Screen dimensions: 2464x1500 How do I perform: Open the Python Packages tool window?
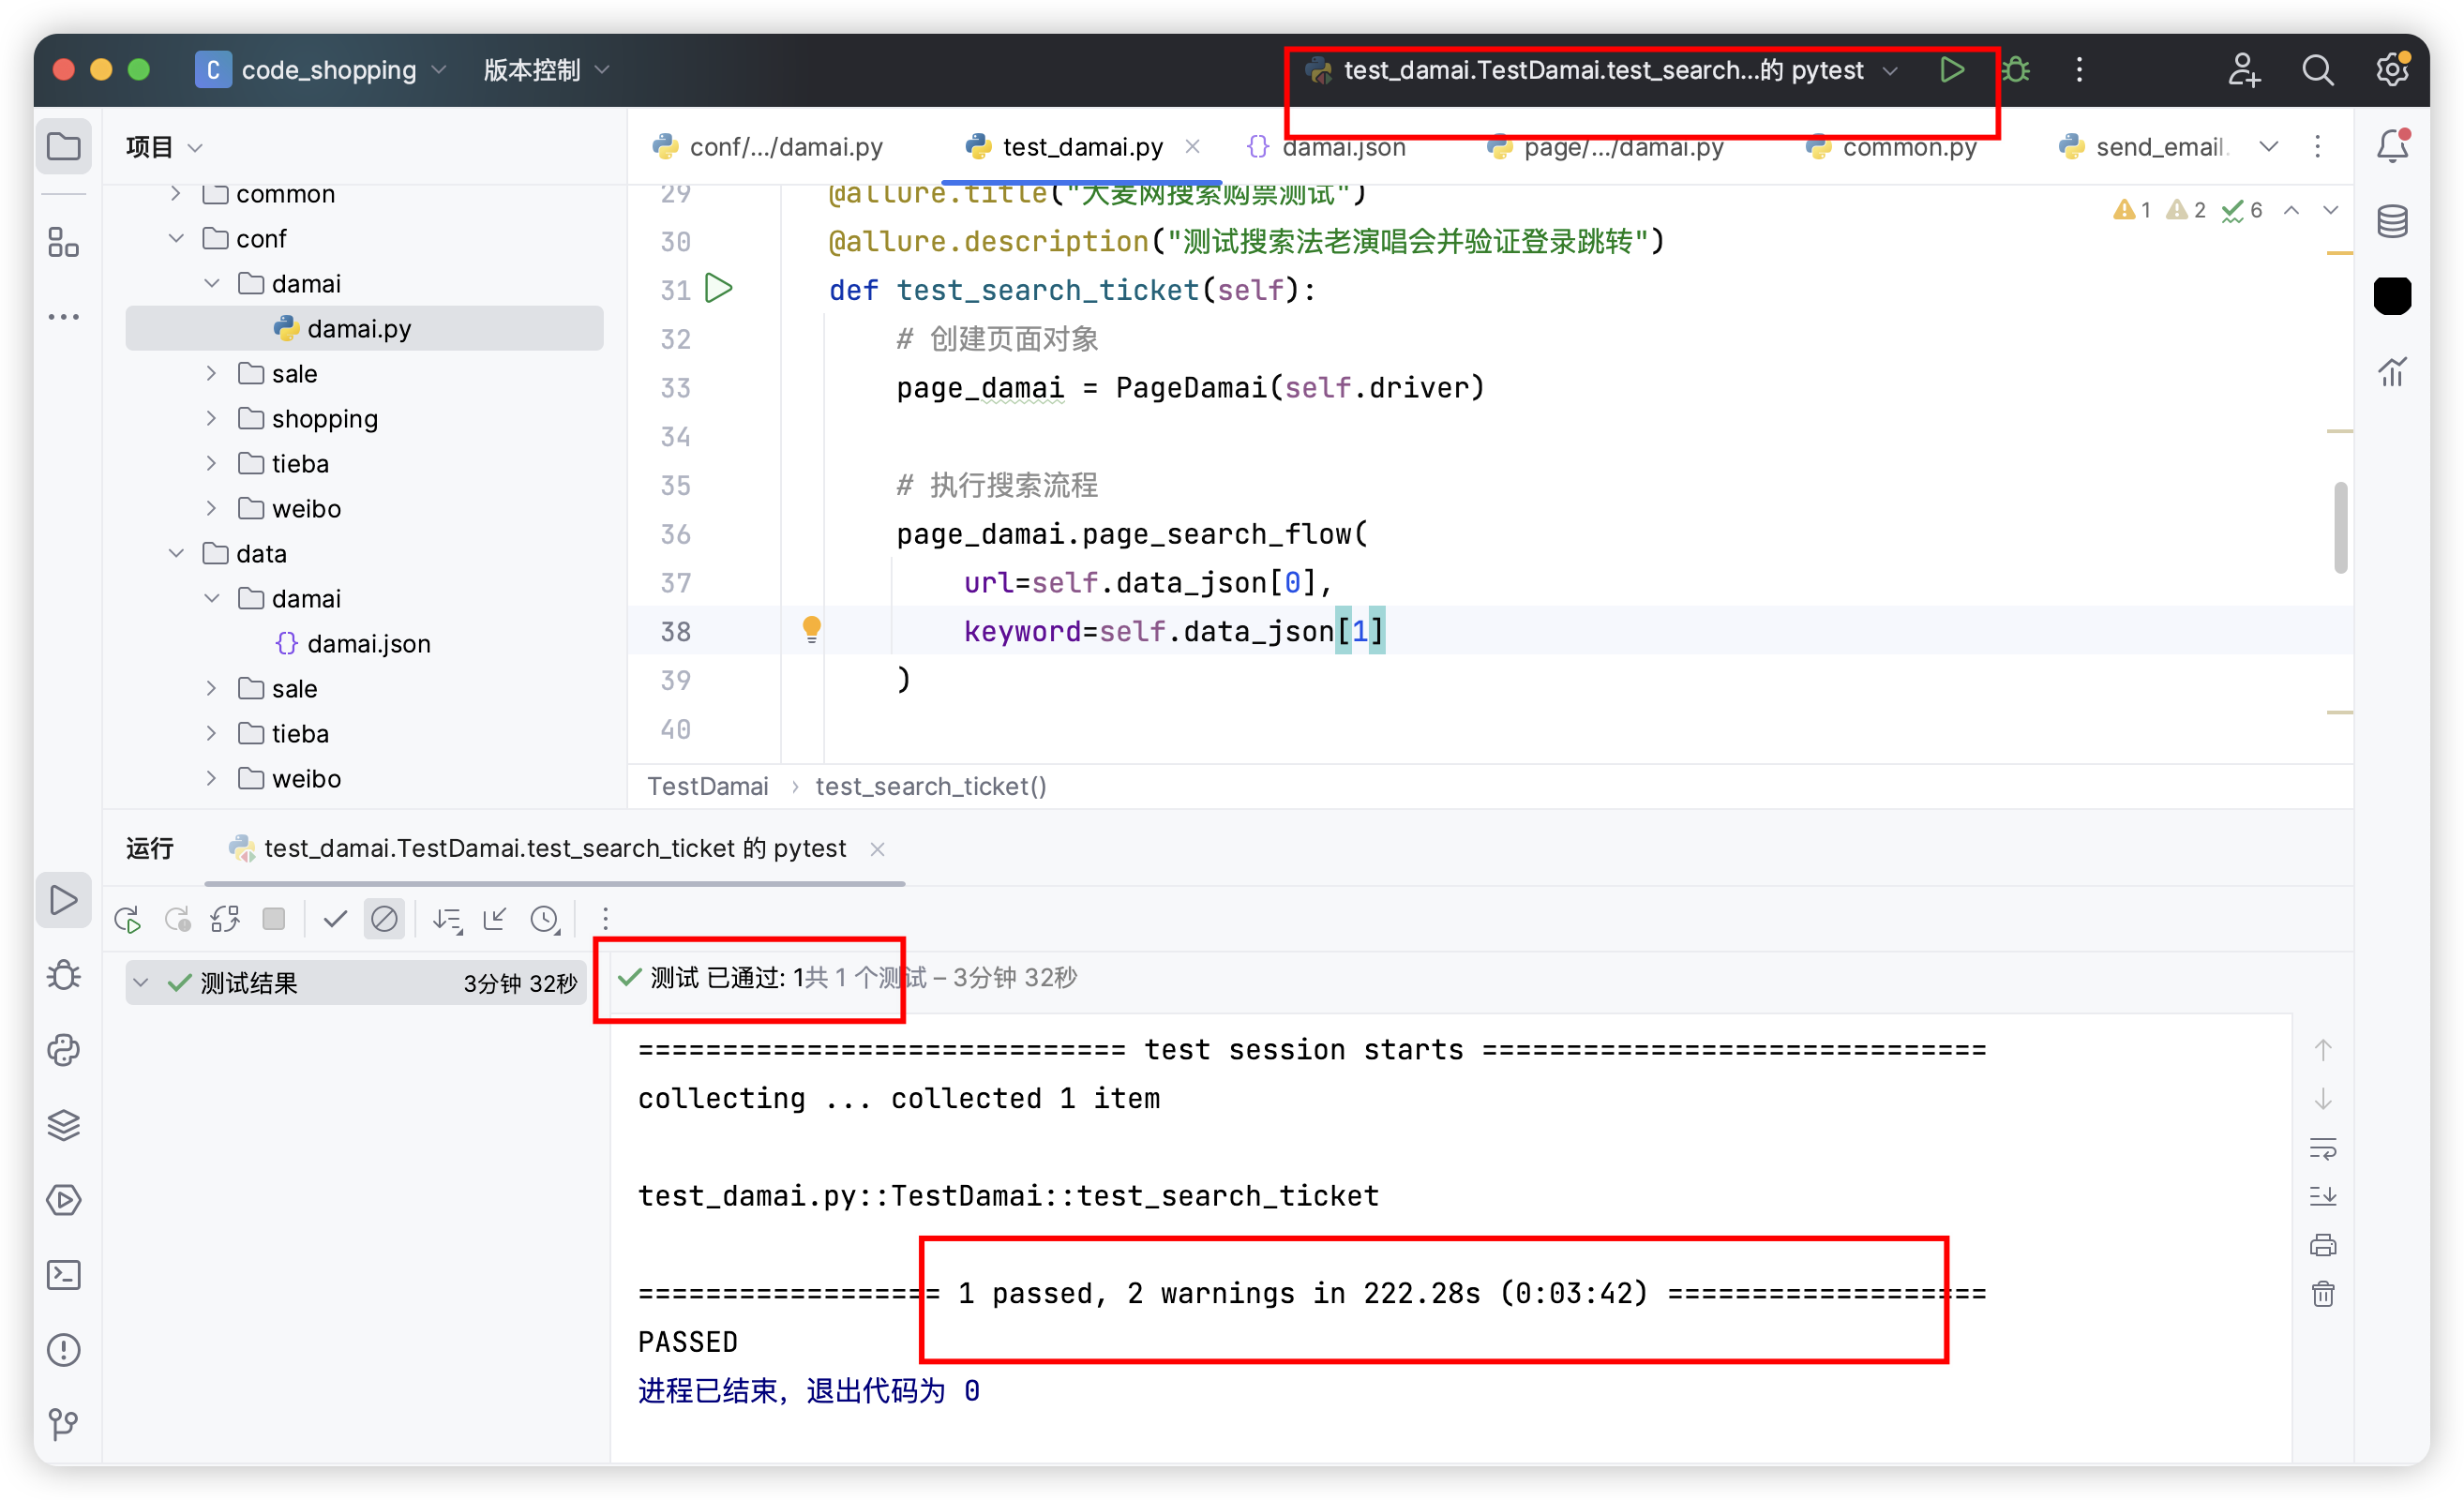point(64,1125)
